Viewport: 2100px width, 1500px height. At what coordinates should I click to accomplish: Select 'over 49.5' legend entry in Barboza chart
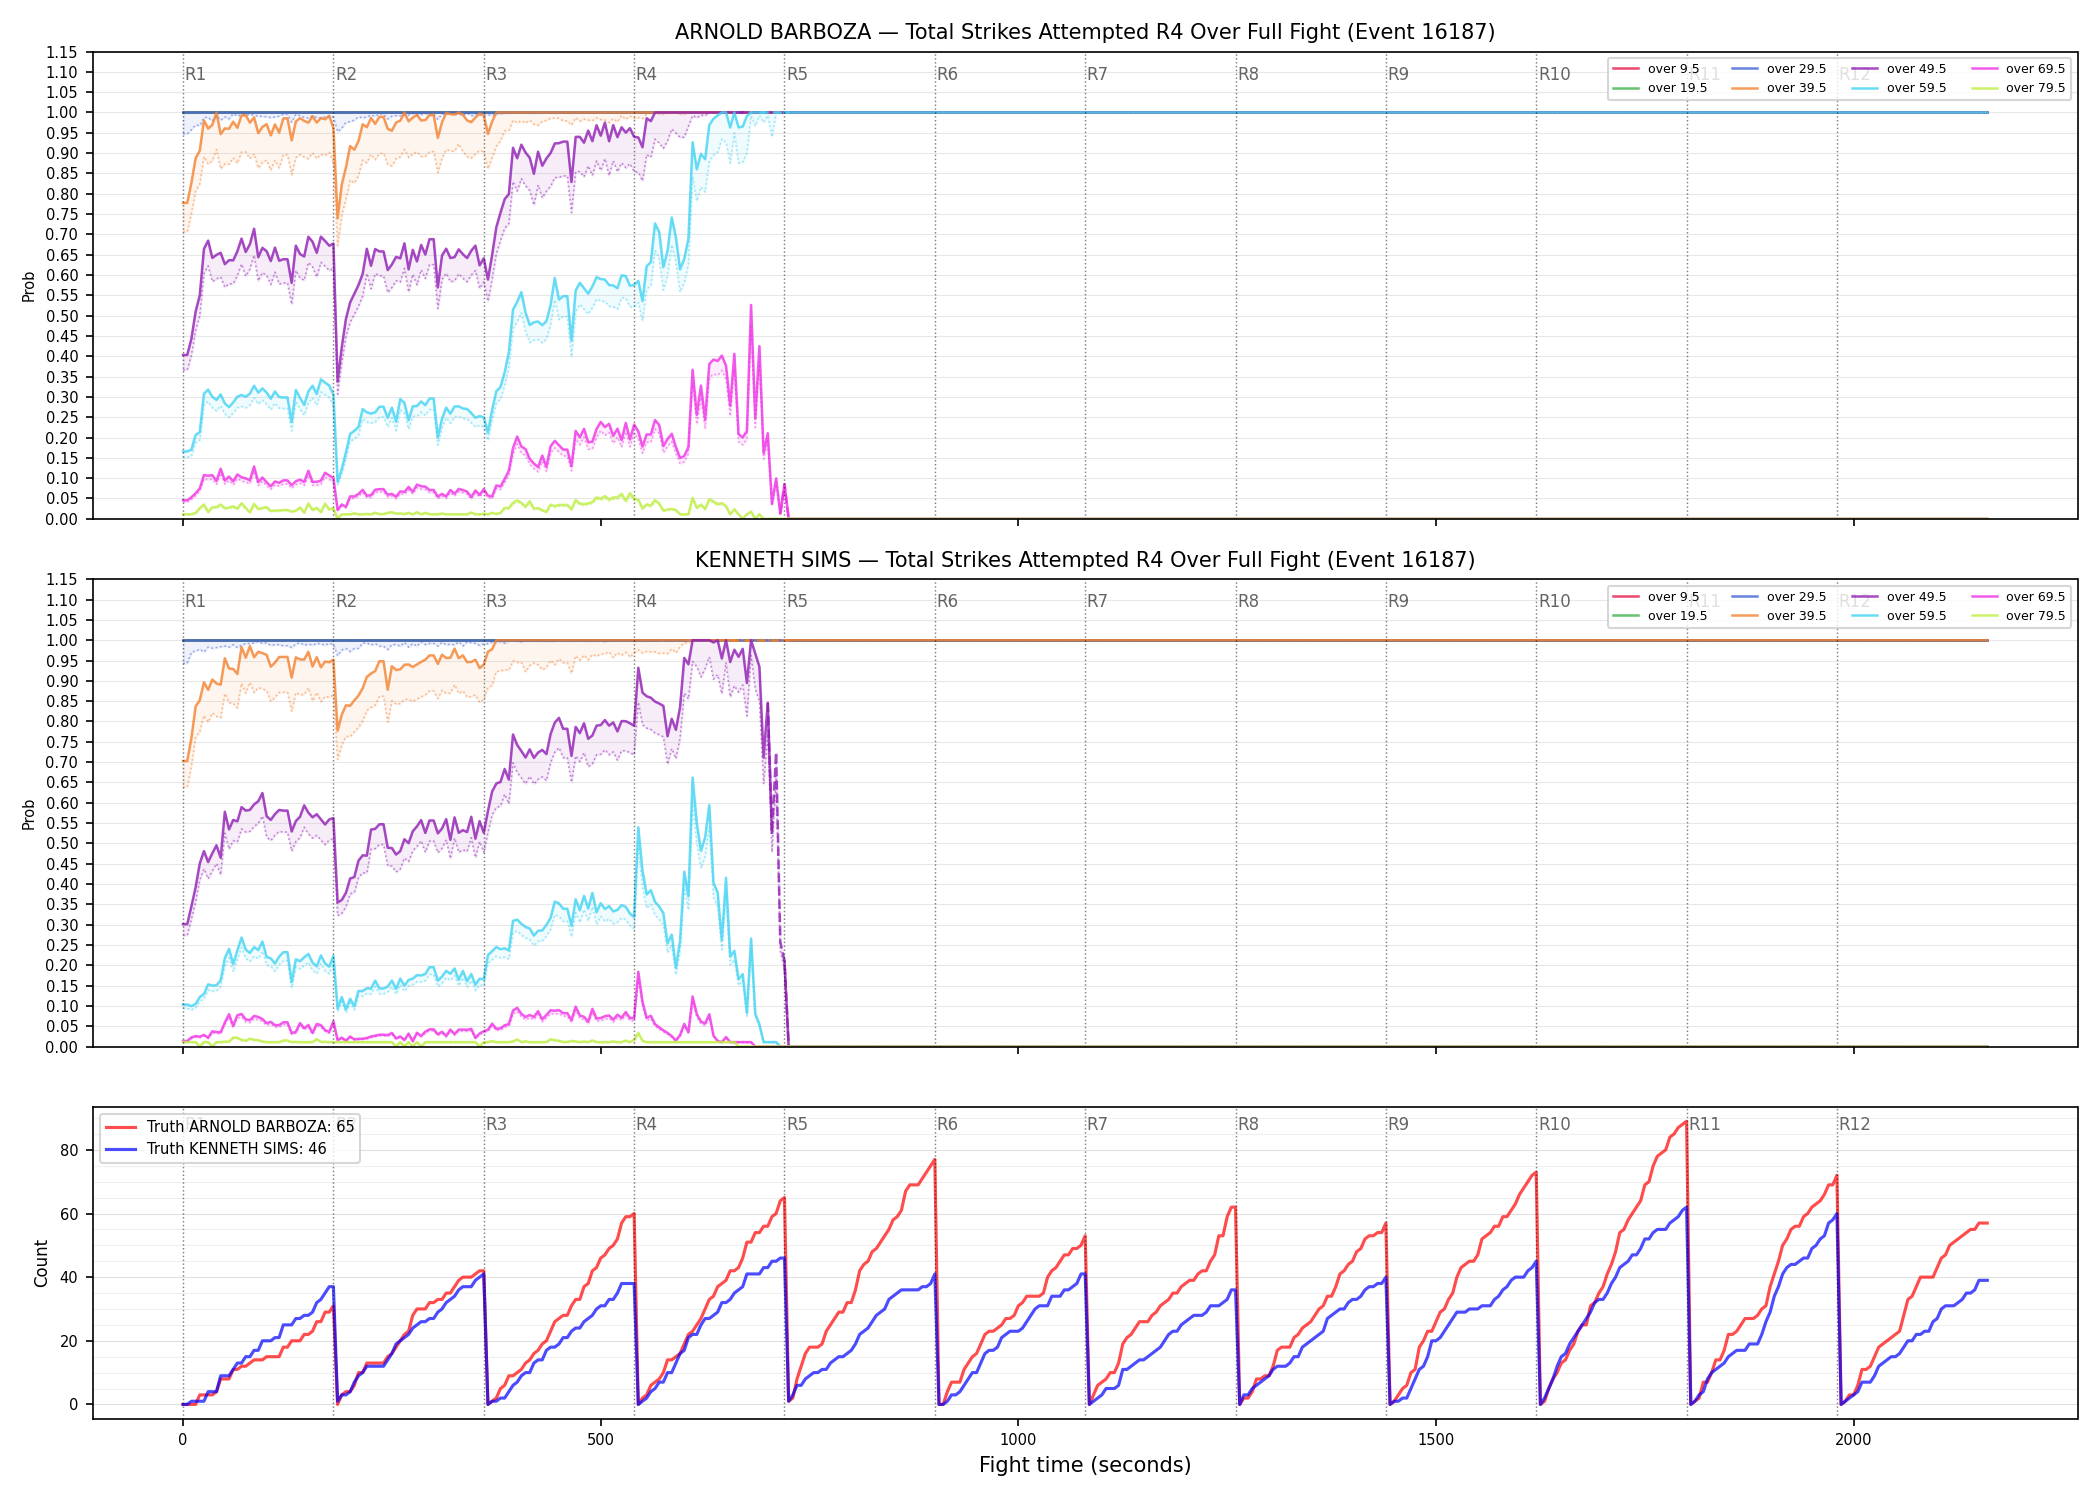1899,69
